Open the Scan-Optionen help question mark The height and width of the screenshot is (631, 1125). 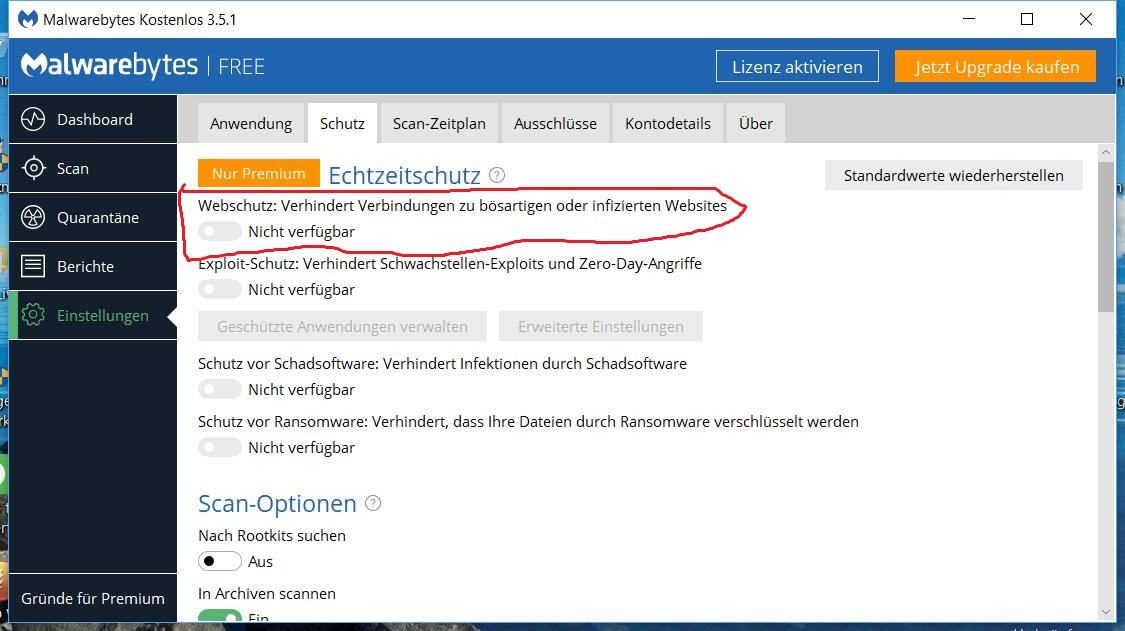(373, 503)
